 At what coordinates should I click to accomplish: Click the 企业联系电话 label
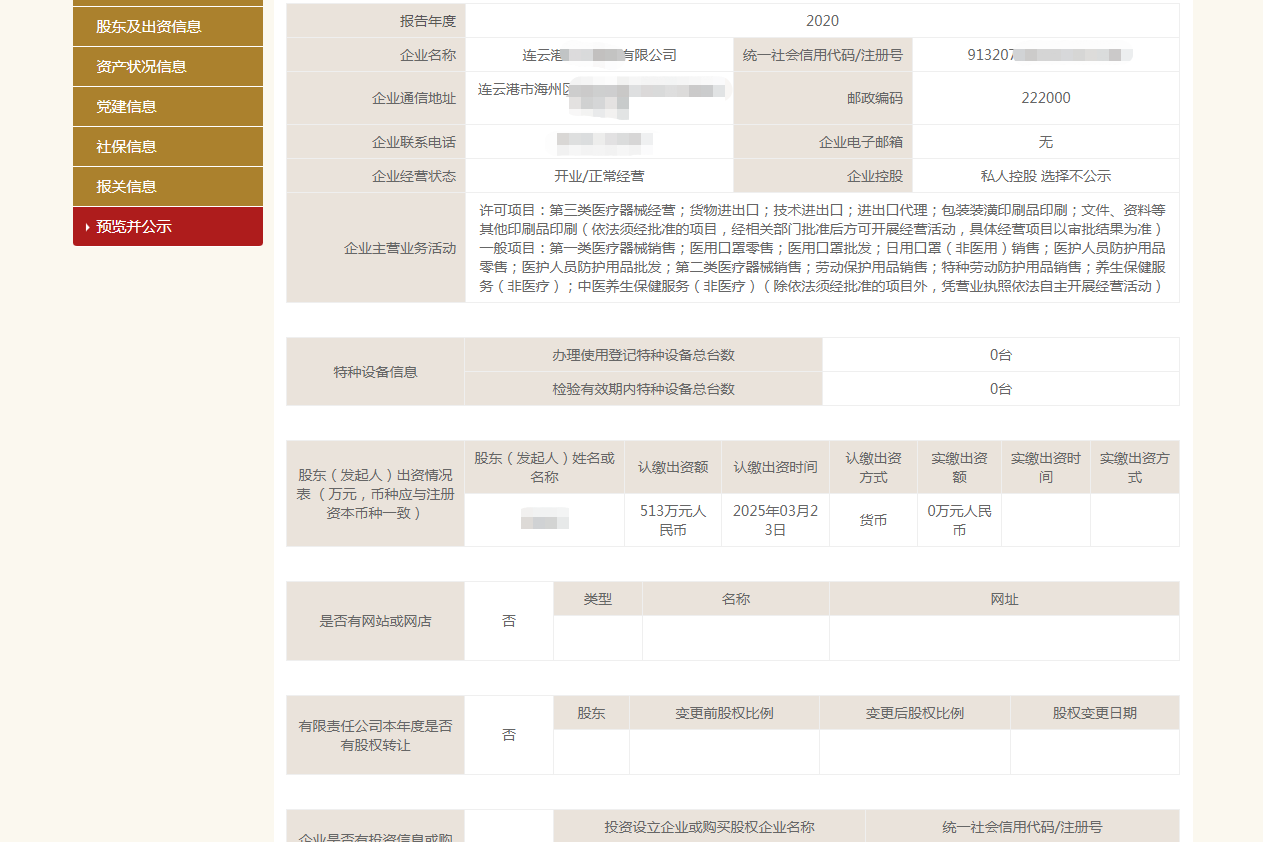click(x=376, y=142)
